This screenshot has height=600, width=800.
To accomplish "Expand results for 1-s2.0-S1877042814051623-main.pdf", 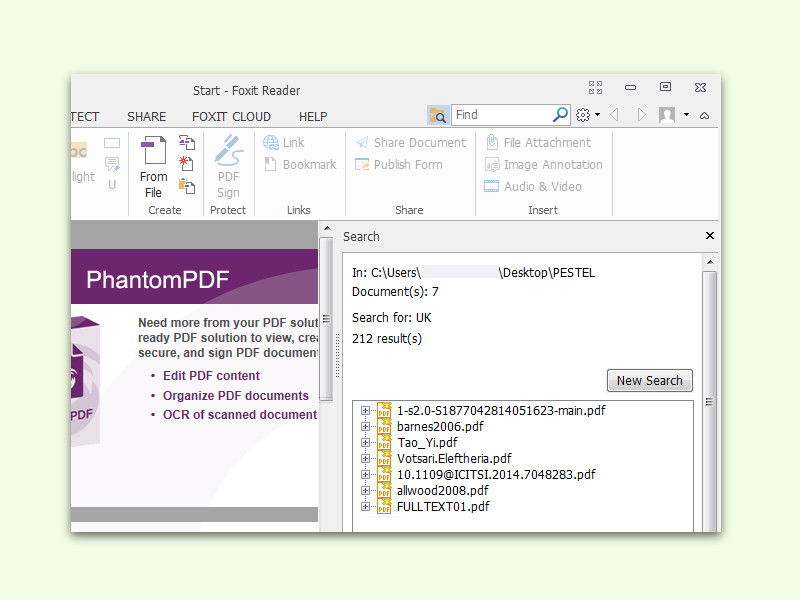I will coord(365,410).
